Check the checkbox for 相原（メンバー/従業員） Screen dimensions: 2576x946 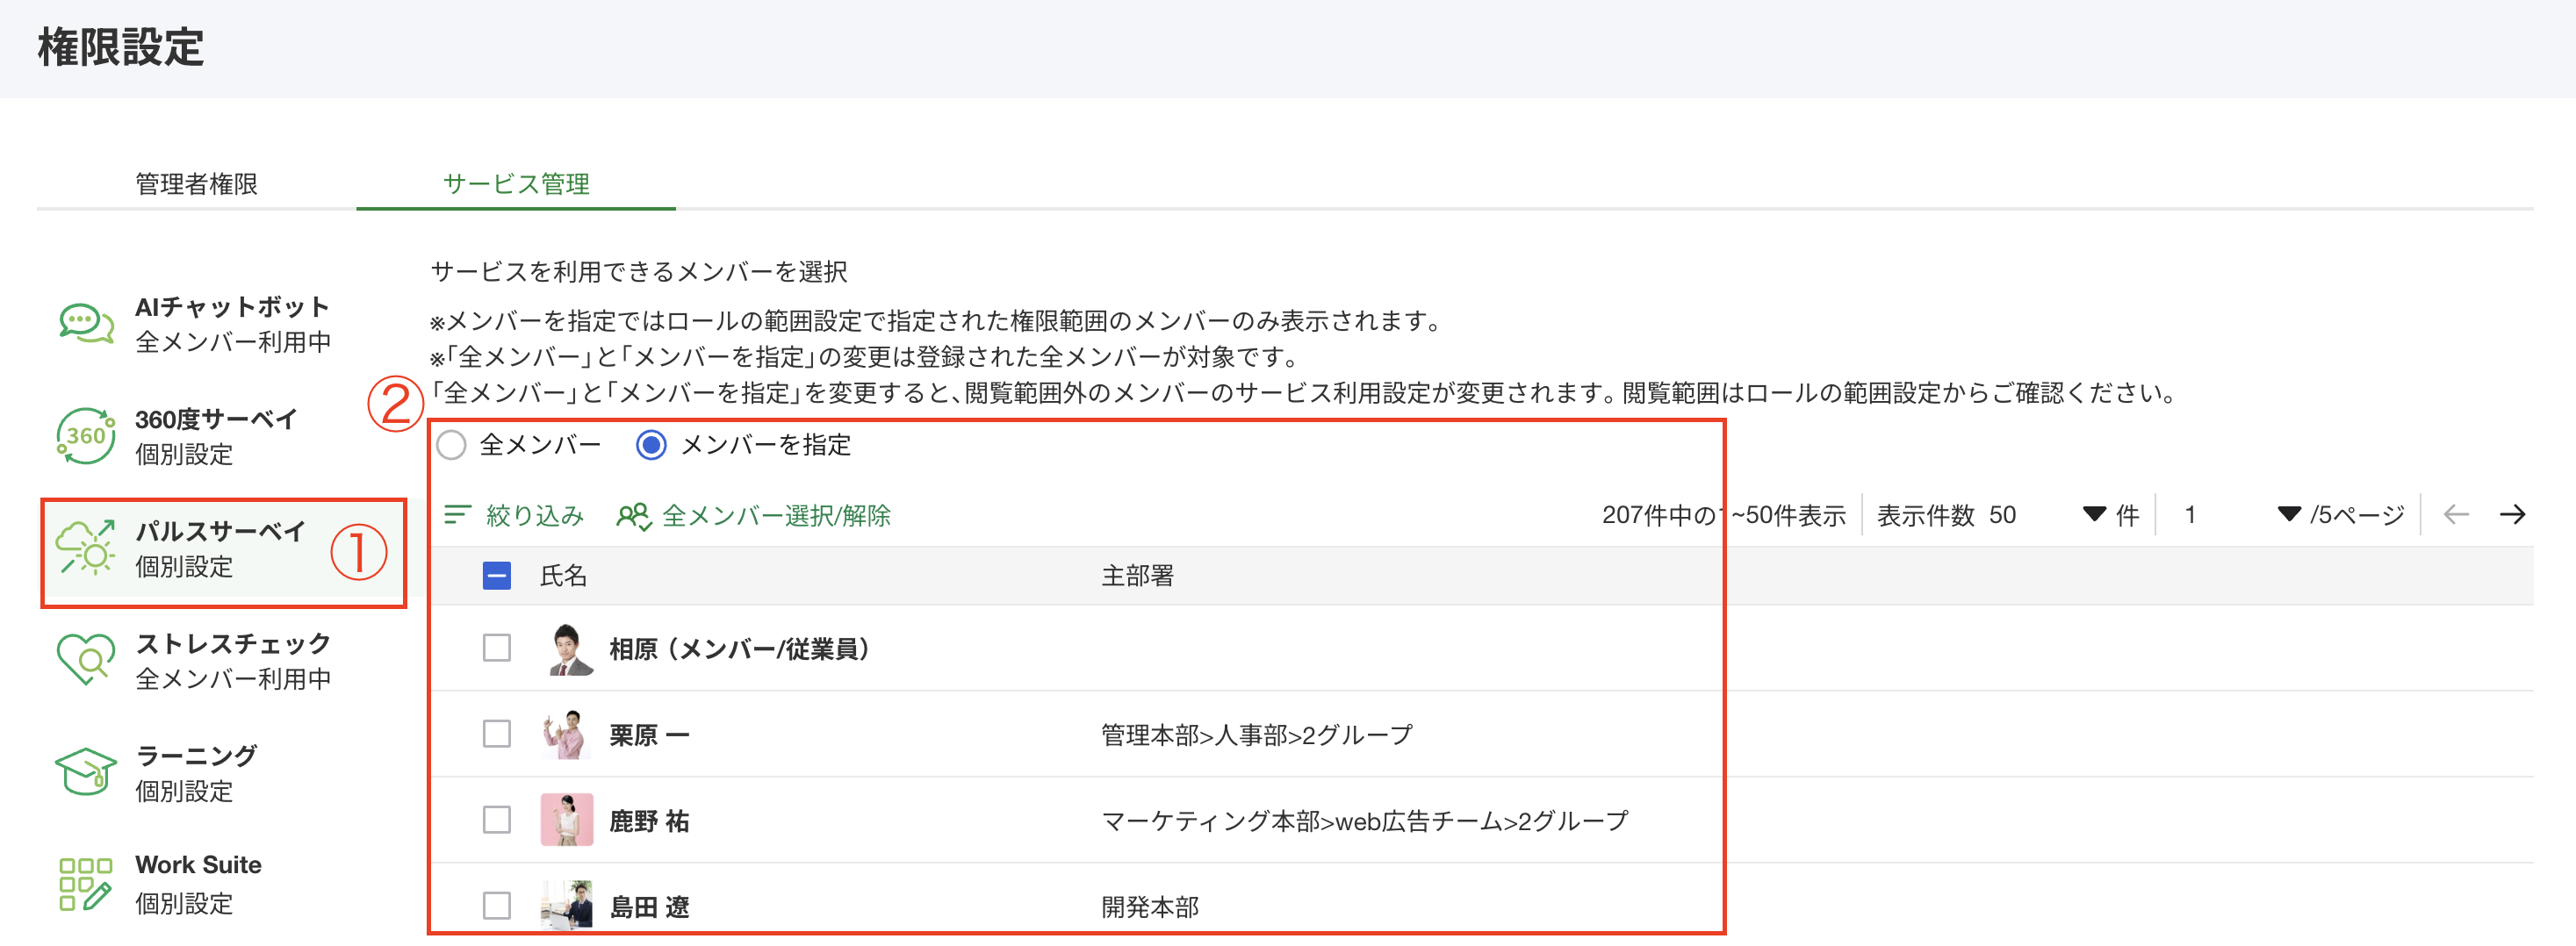tap(495, 648)
